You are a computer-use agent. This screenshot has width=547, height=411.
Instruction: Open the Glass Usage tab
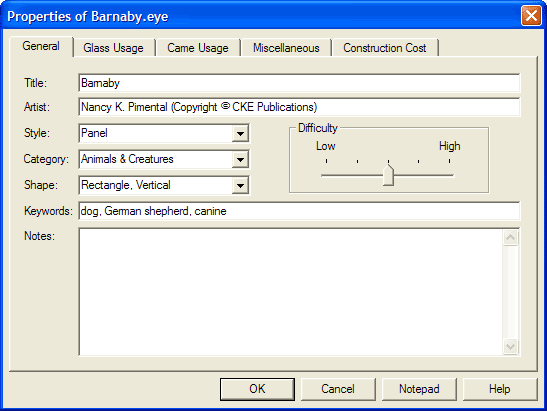(113, 48)
